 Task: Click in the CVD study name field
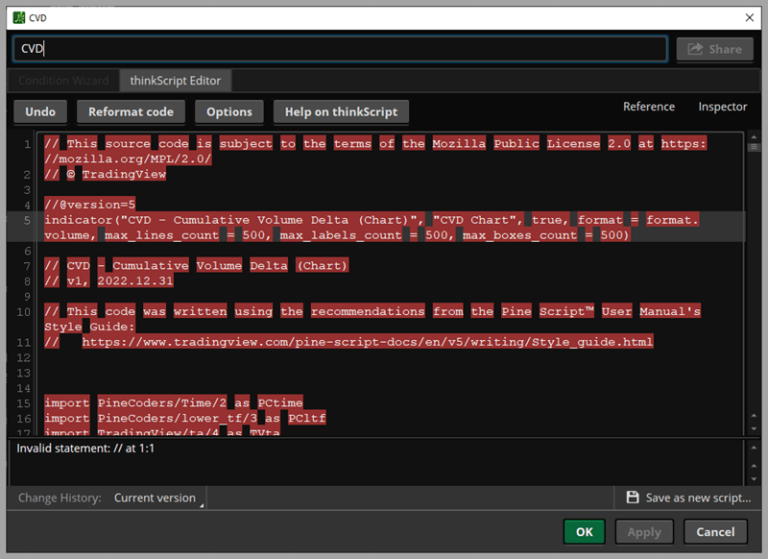point(340,49)
